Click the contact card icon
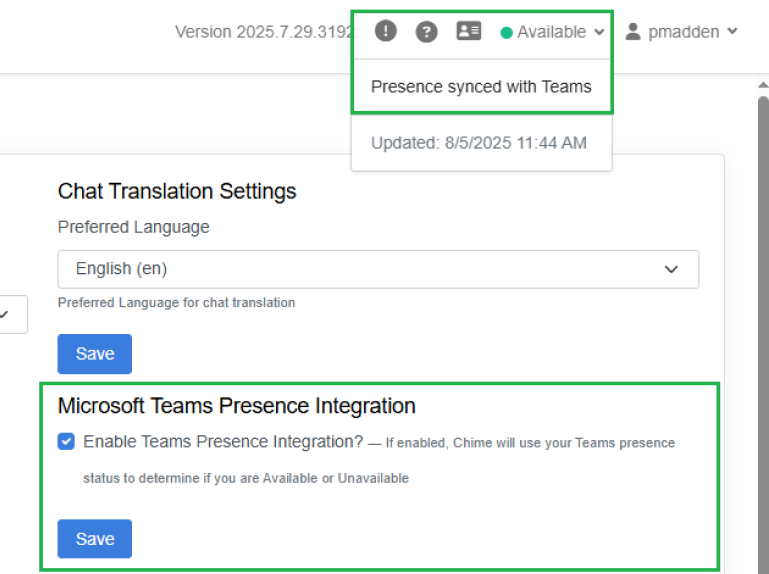Image resolution: width=769 pixels, height=574 pixels. [x=468, y=31]
